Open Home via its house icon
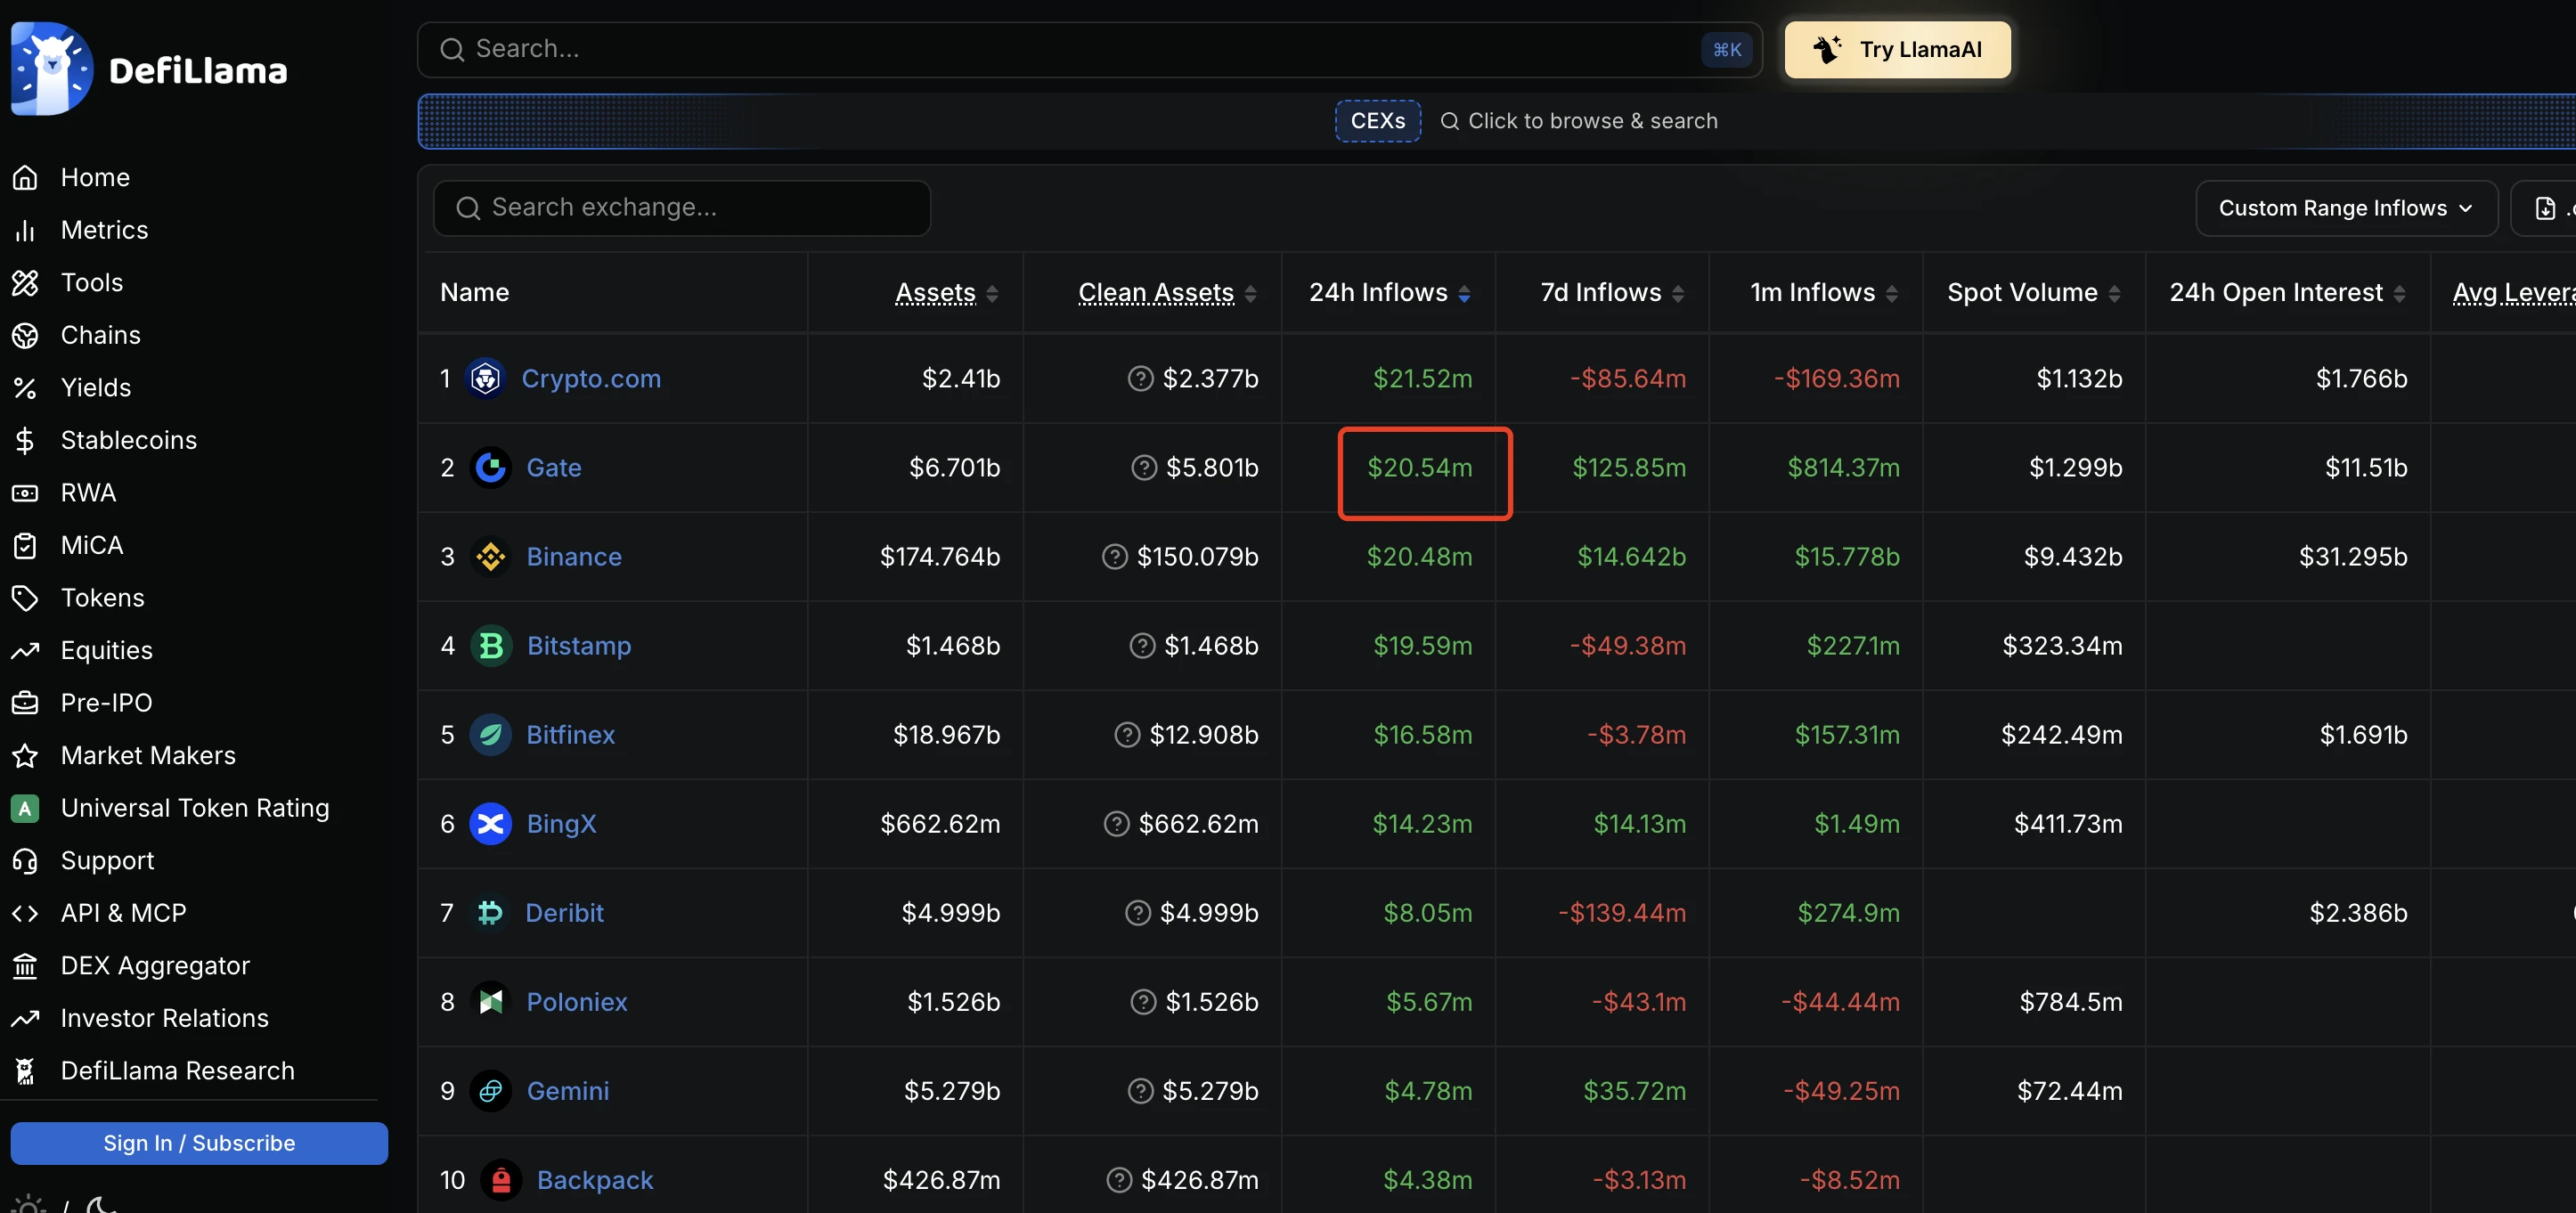The width and height of the screenshot is (2576, 1213). (x=25, y=178)
